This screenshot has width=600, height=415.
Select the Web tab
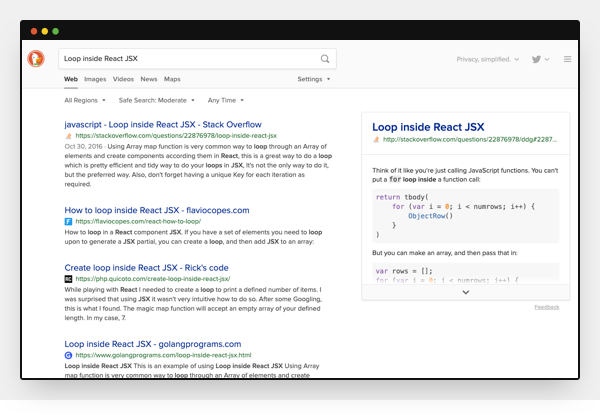71,79
